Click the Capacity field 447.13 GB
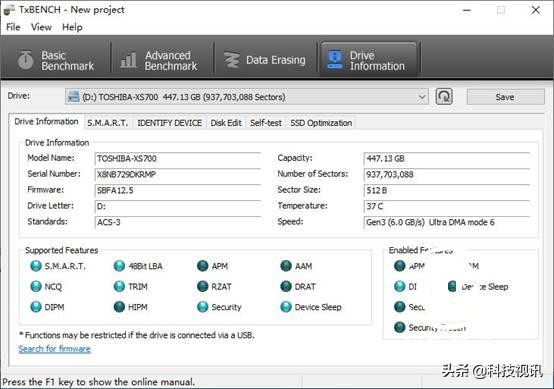Viewport: 554px width, 389px height. pyautogui.click(x=447, y=158)
